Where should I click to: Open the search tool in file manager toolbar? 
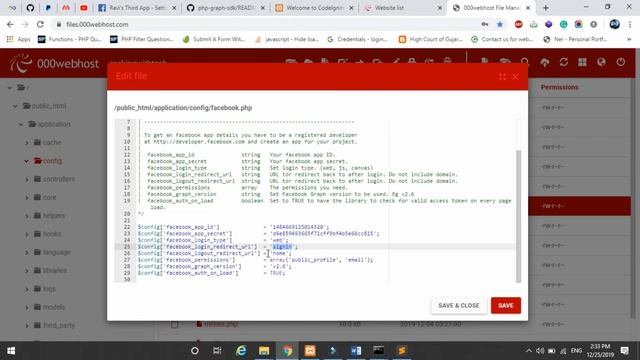525,62
